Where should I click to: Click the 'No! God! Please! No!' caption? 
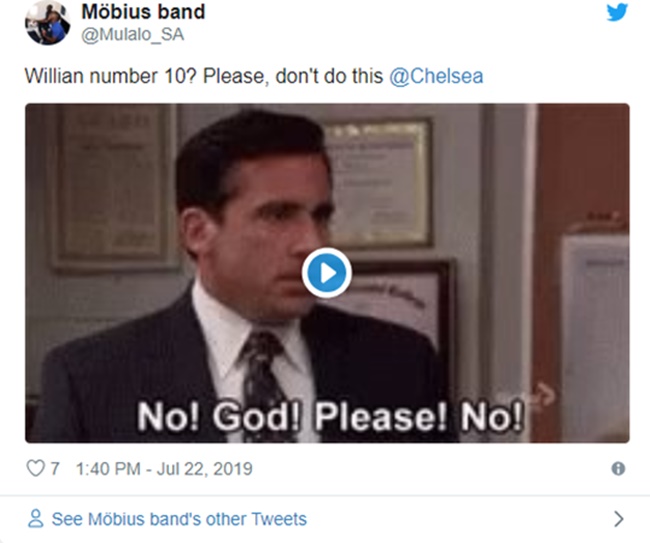click(x=330, y=417)
